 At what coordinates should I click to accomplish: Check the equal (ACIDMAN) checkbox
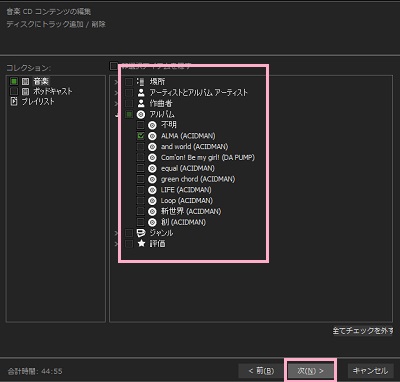coord(141,168)
